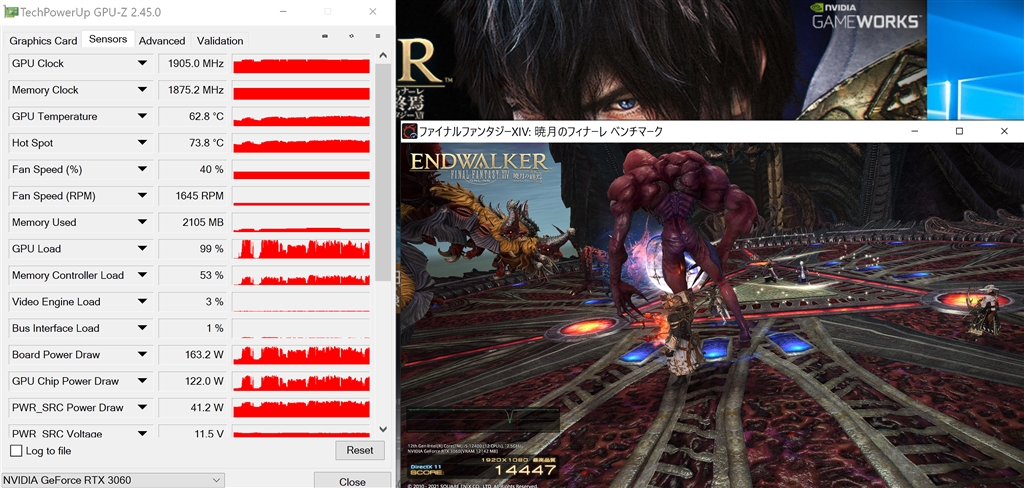Screen dimensions: 1024x488
Task: Click the GPU Temperature history graph
Action: 301,116
